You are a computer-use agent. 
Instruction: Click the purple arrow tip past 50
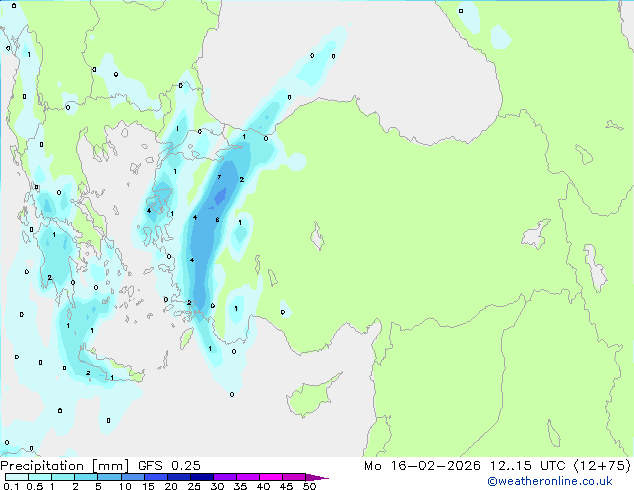click(317, 477)
